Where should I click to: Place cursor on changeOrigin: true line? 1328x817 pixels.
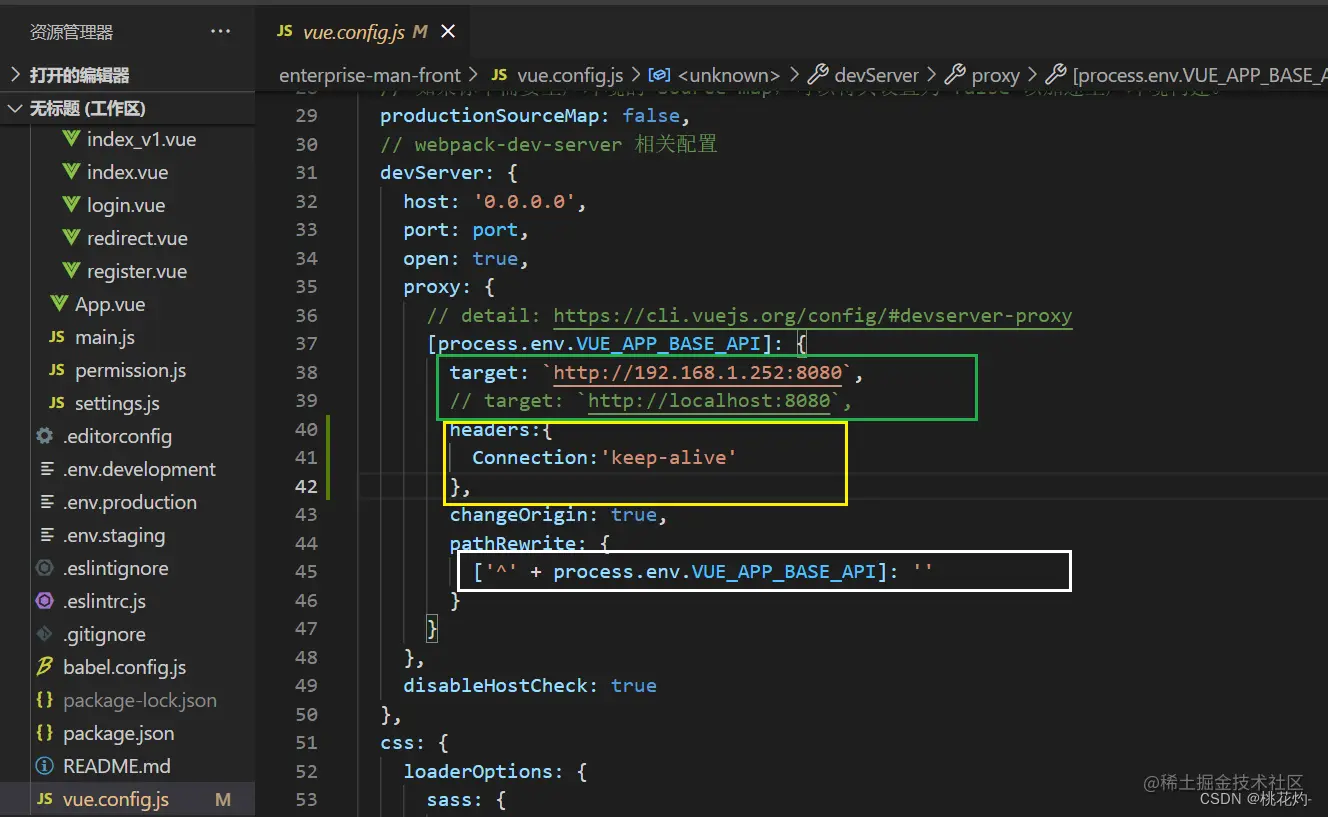coord(558,515)
